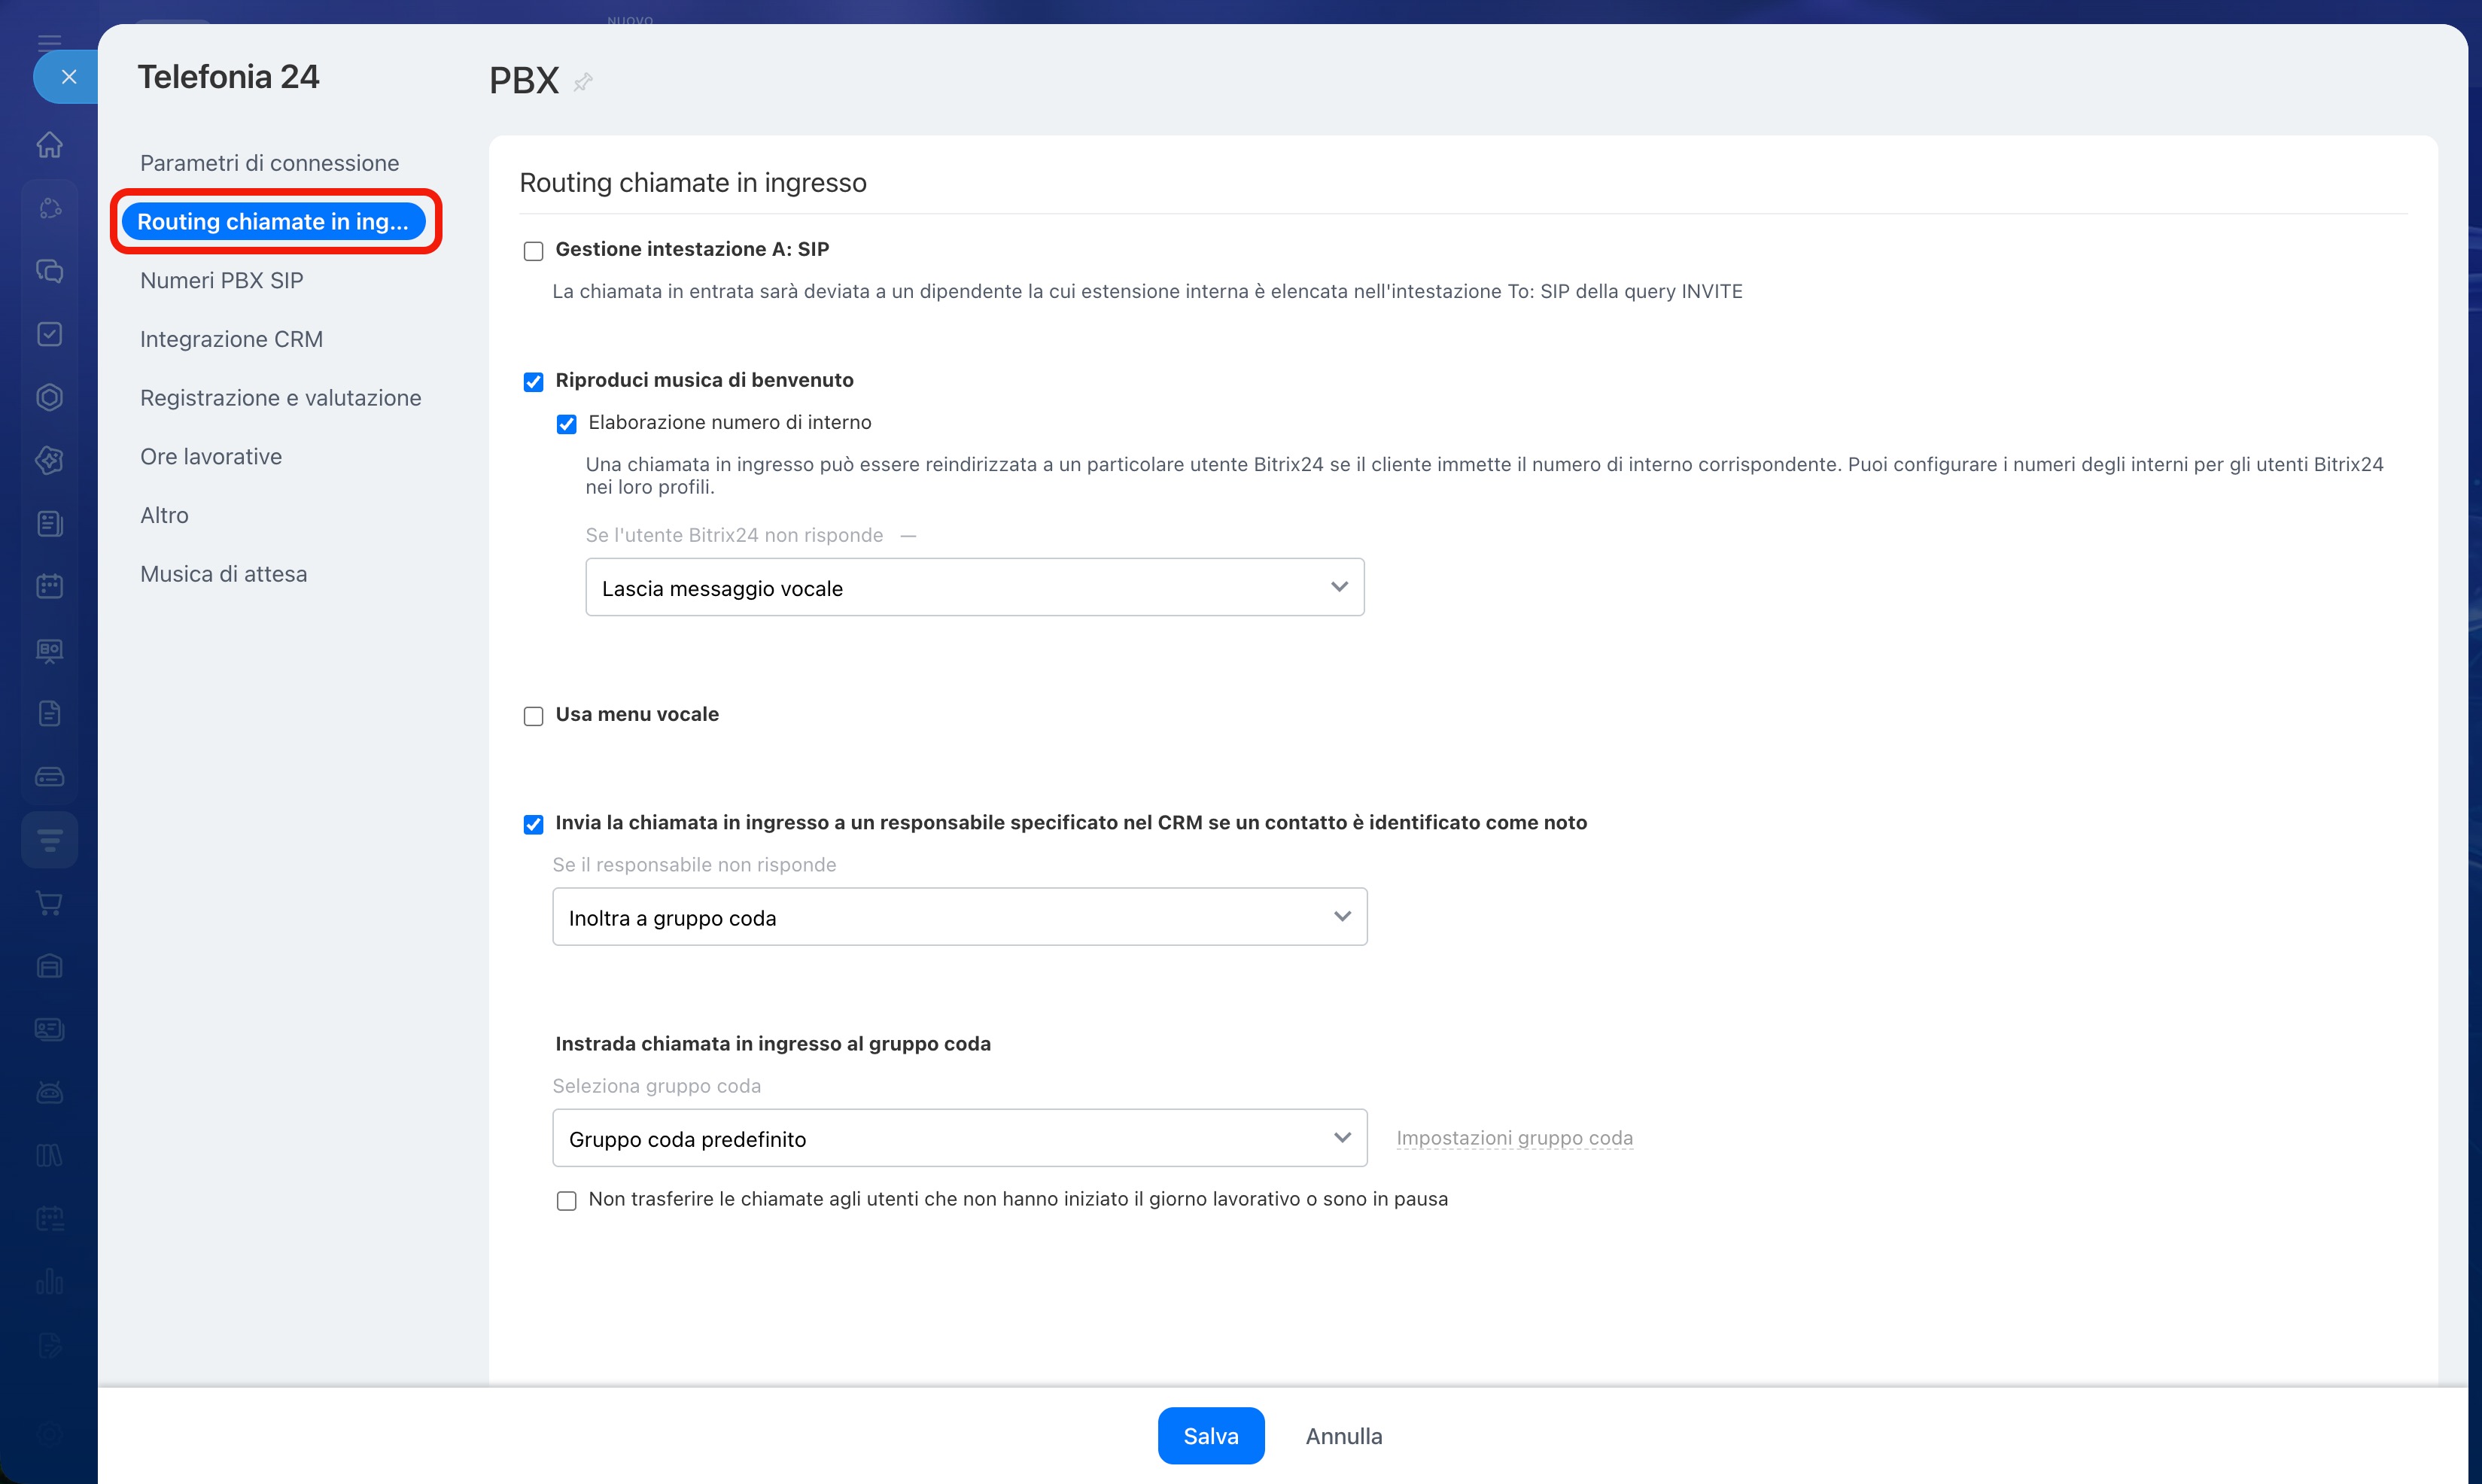Open Lascia messaggio vocale dropdown
The width and height of the screenshot is (2482, 1484).
pyautogui.click(x=974, y=587)
